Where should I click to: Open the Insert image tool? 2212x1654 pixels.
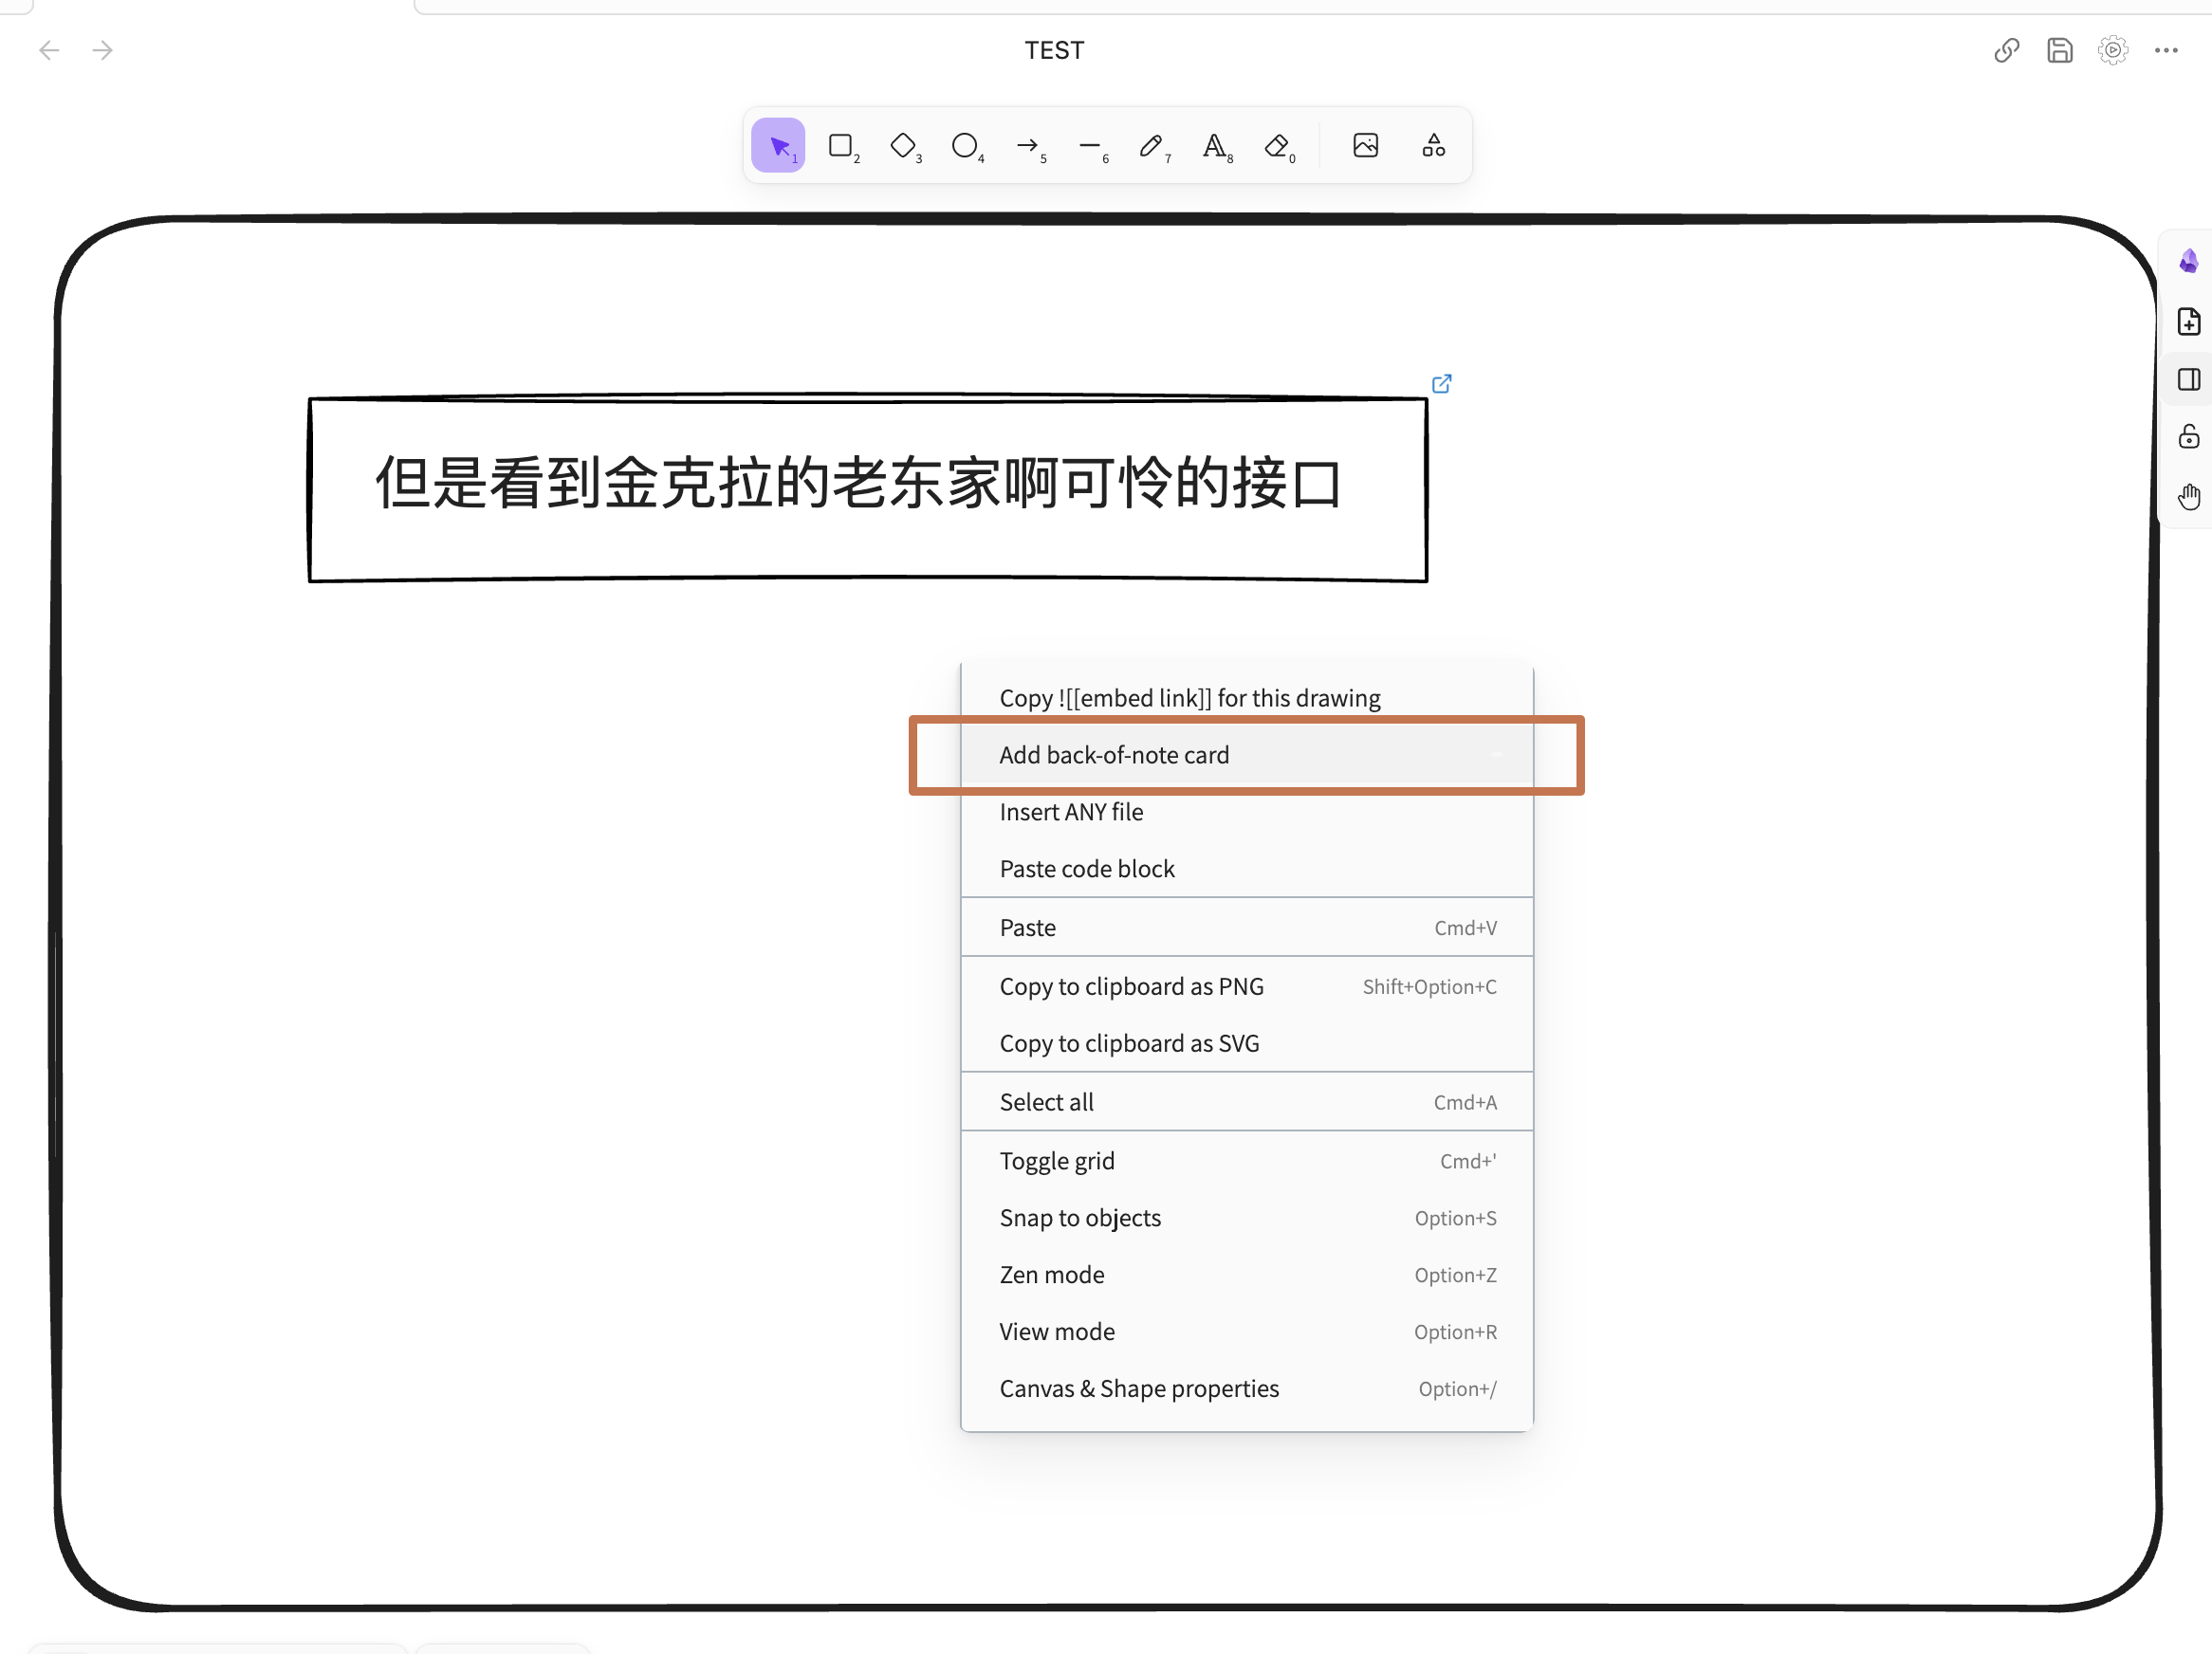(1365, 146)
